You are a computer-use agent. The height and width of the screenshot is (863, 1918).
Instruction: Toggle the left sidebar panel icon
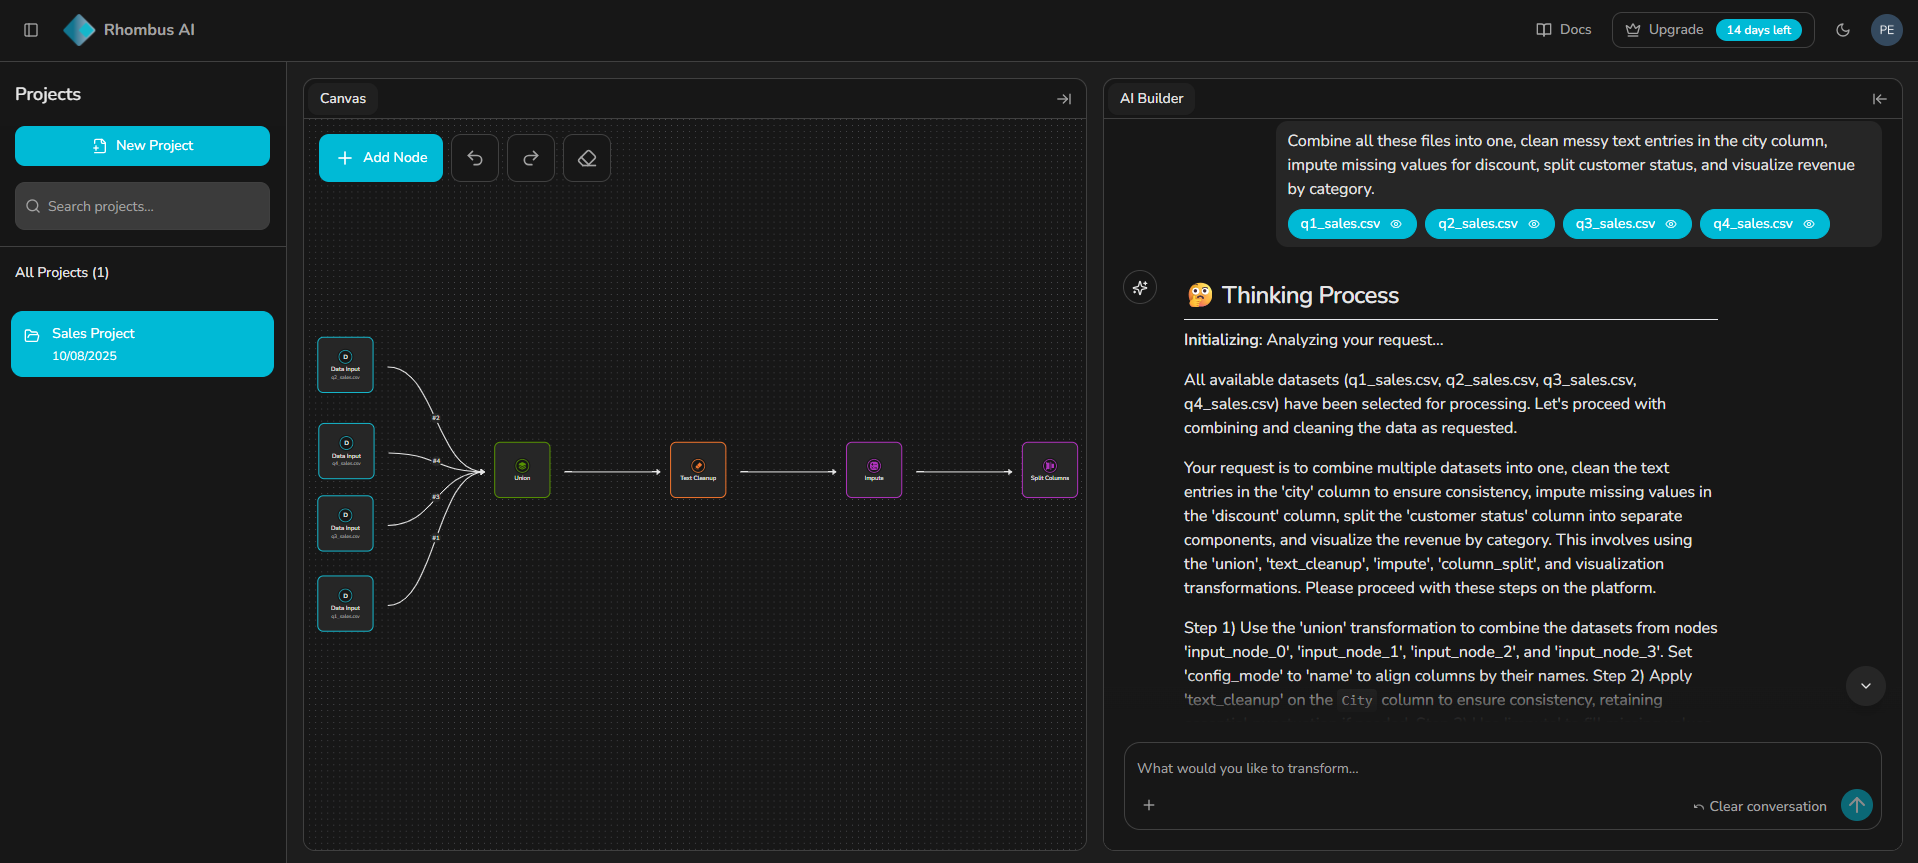pyautogui.click(x=31, y=30)
